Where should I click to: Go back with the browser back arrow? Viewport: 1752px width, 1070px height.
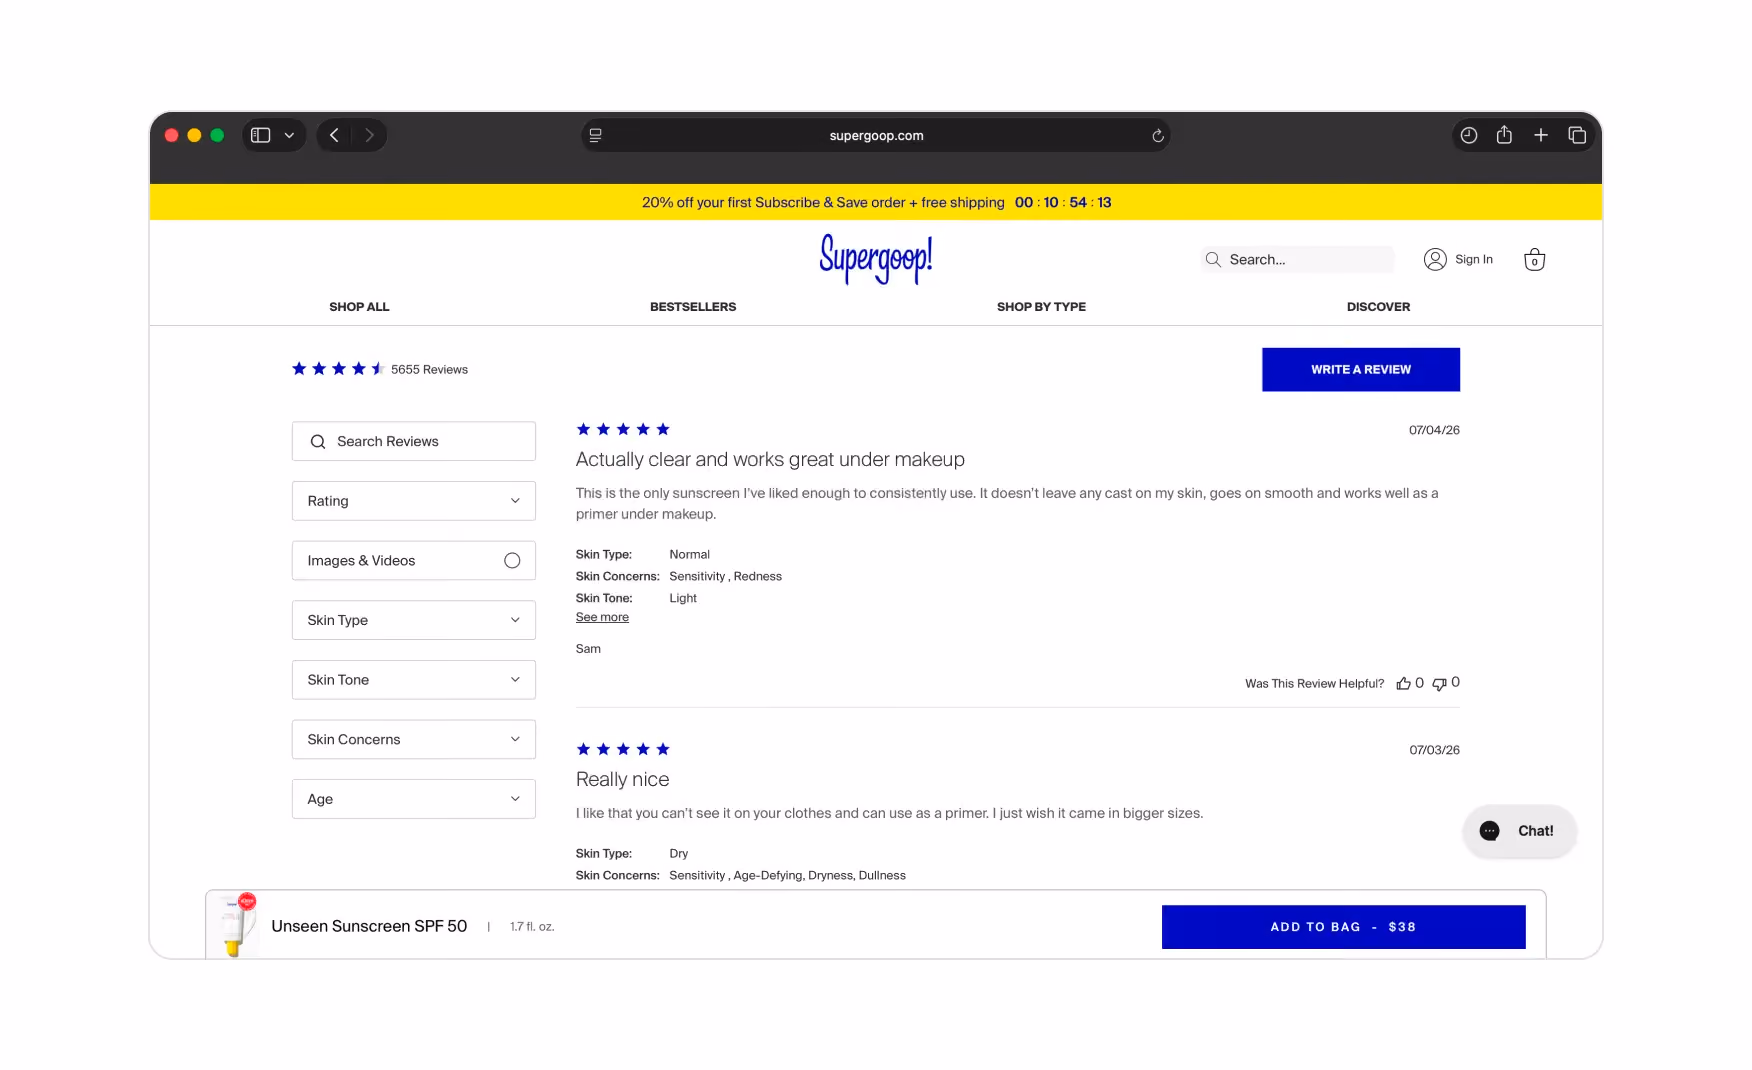334,135
